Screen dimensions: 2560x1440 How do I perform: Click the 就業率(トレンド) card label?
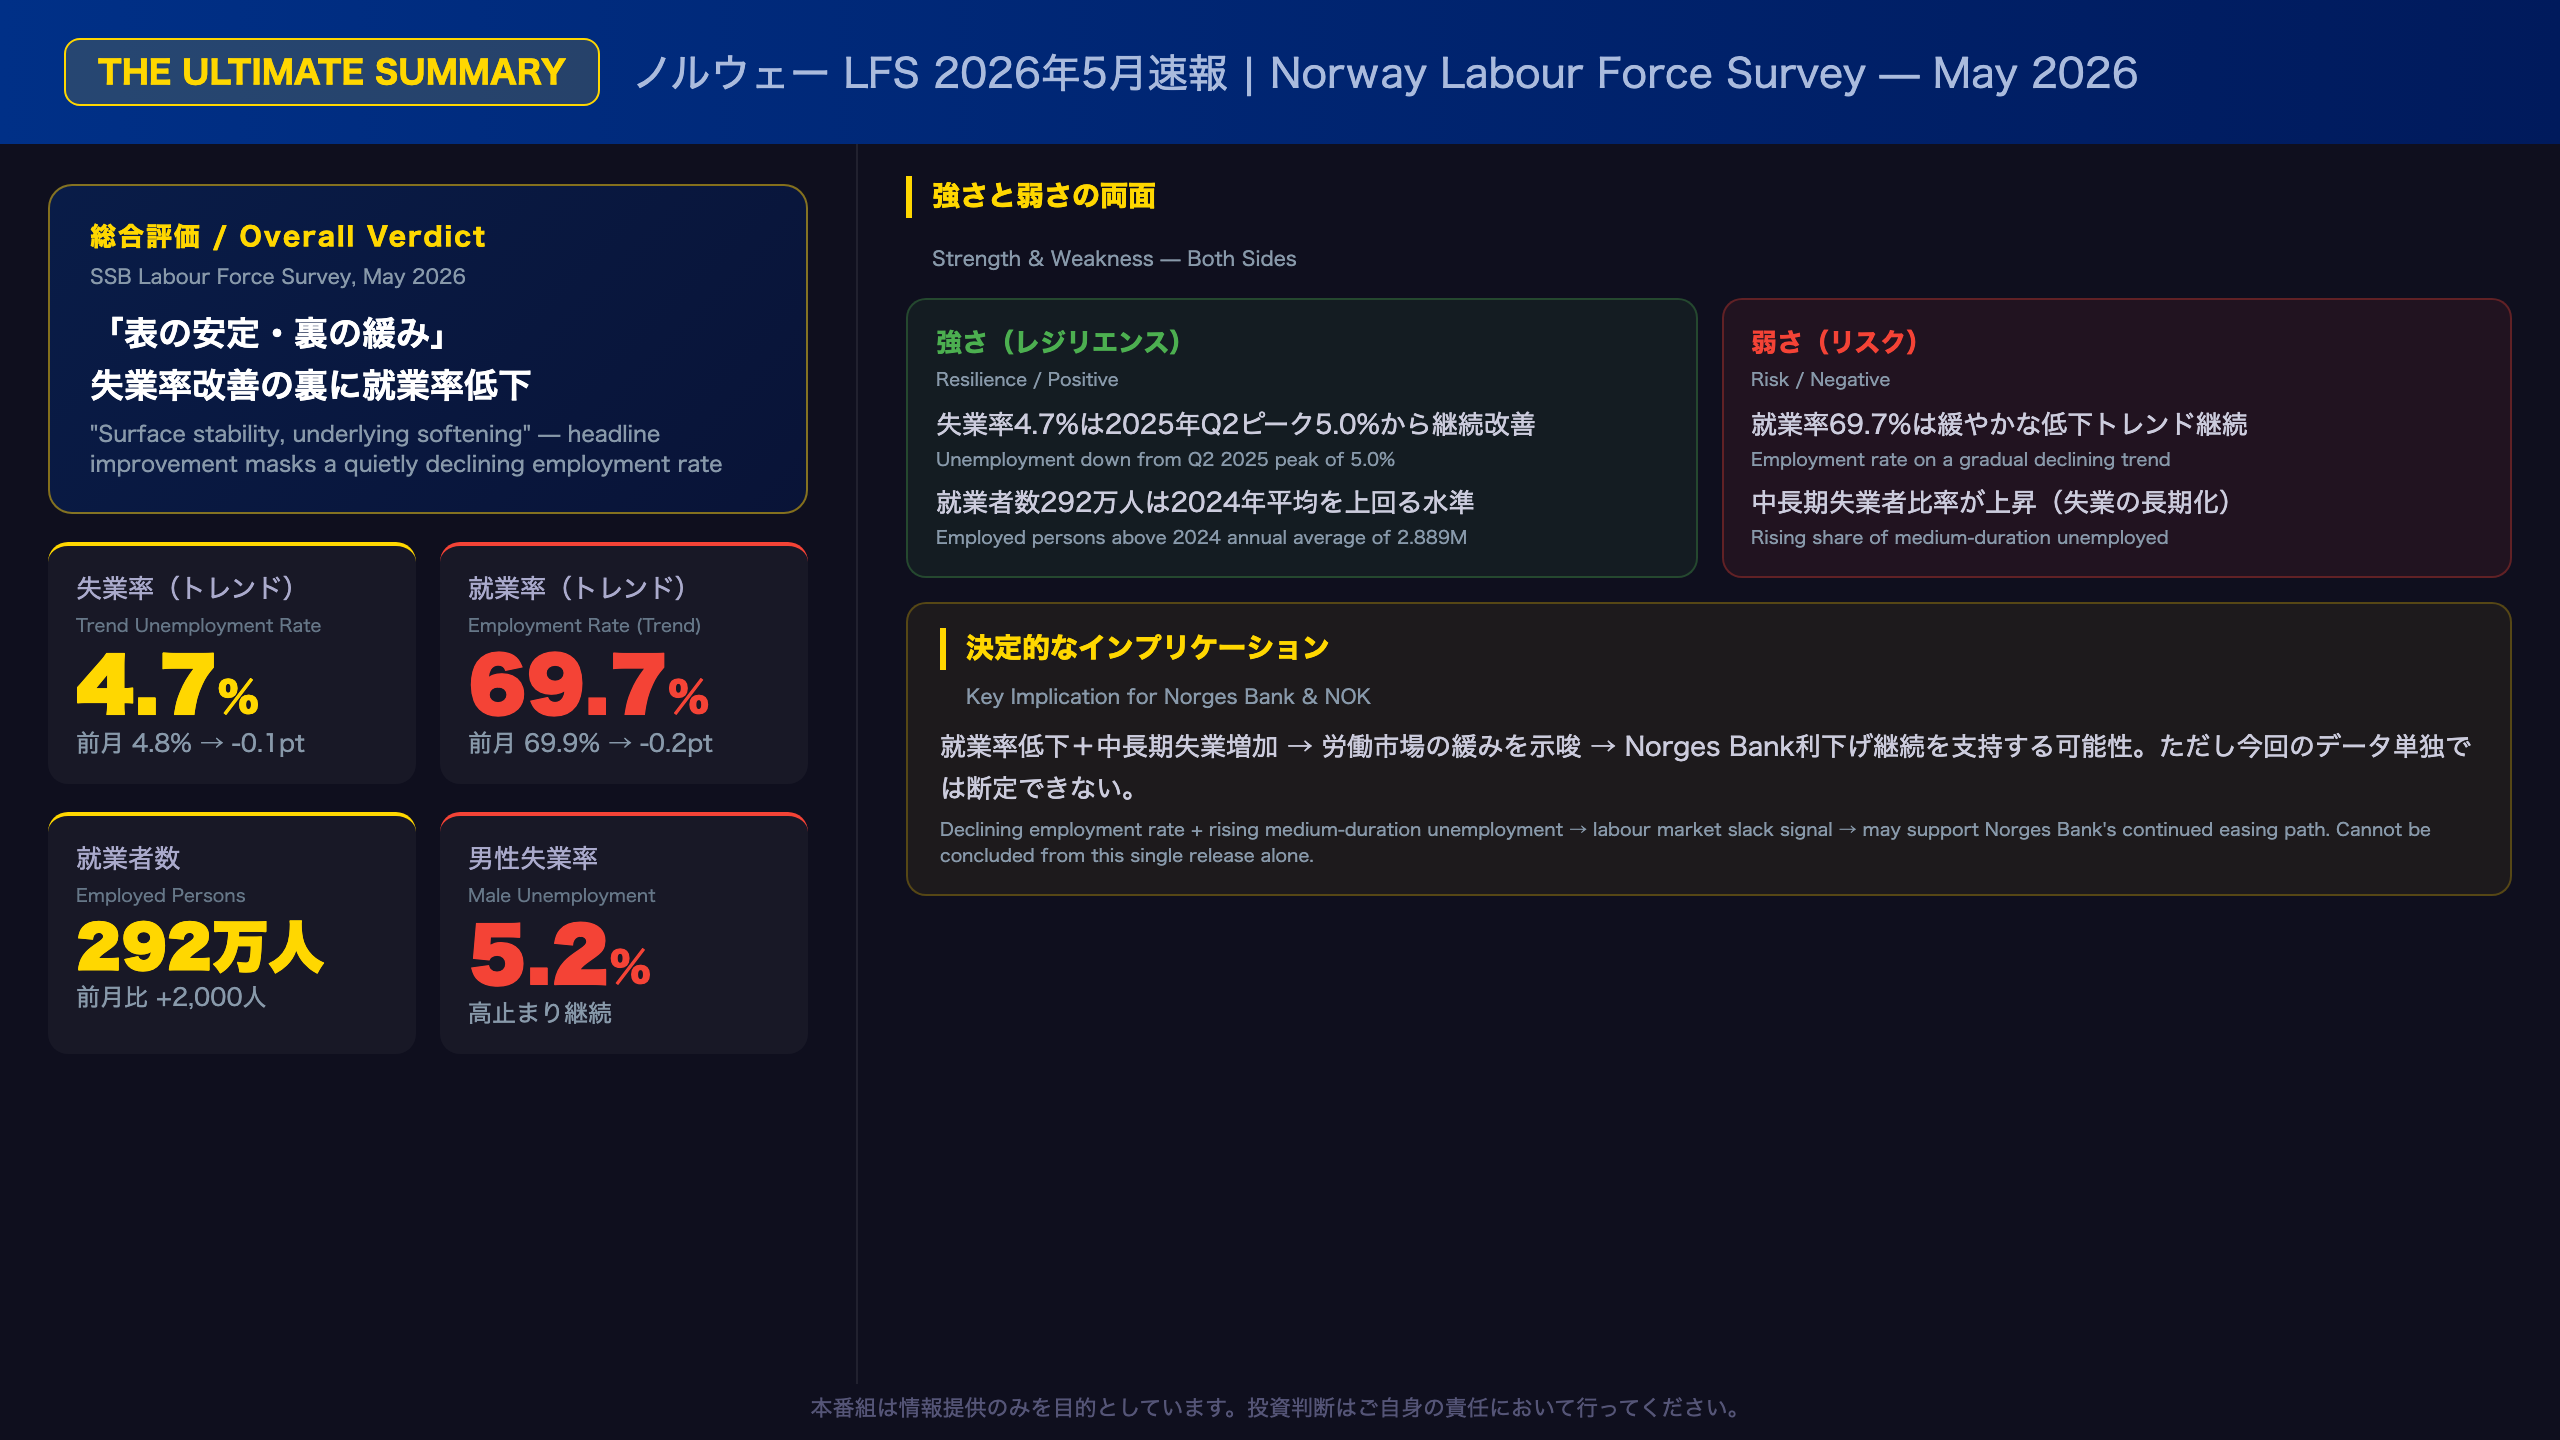577,588
